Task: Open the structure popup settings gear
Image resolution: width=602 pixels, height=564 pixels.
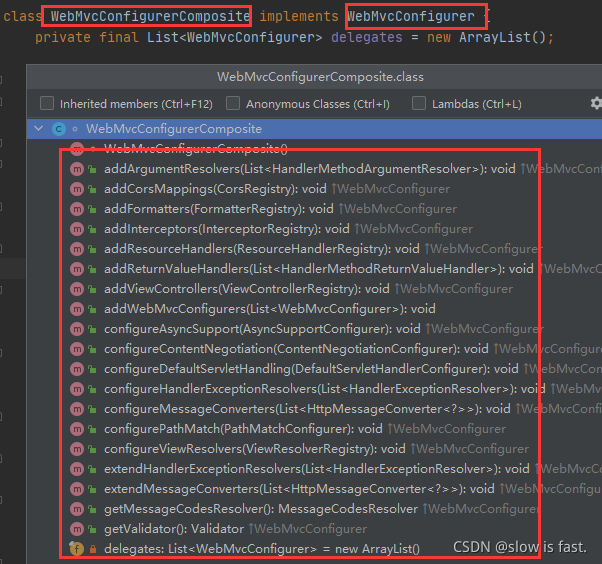Action: pos(596,103)
